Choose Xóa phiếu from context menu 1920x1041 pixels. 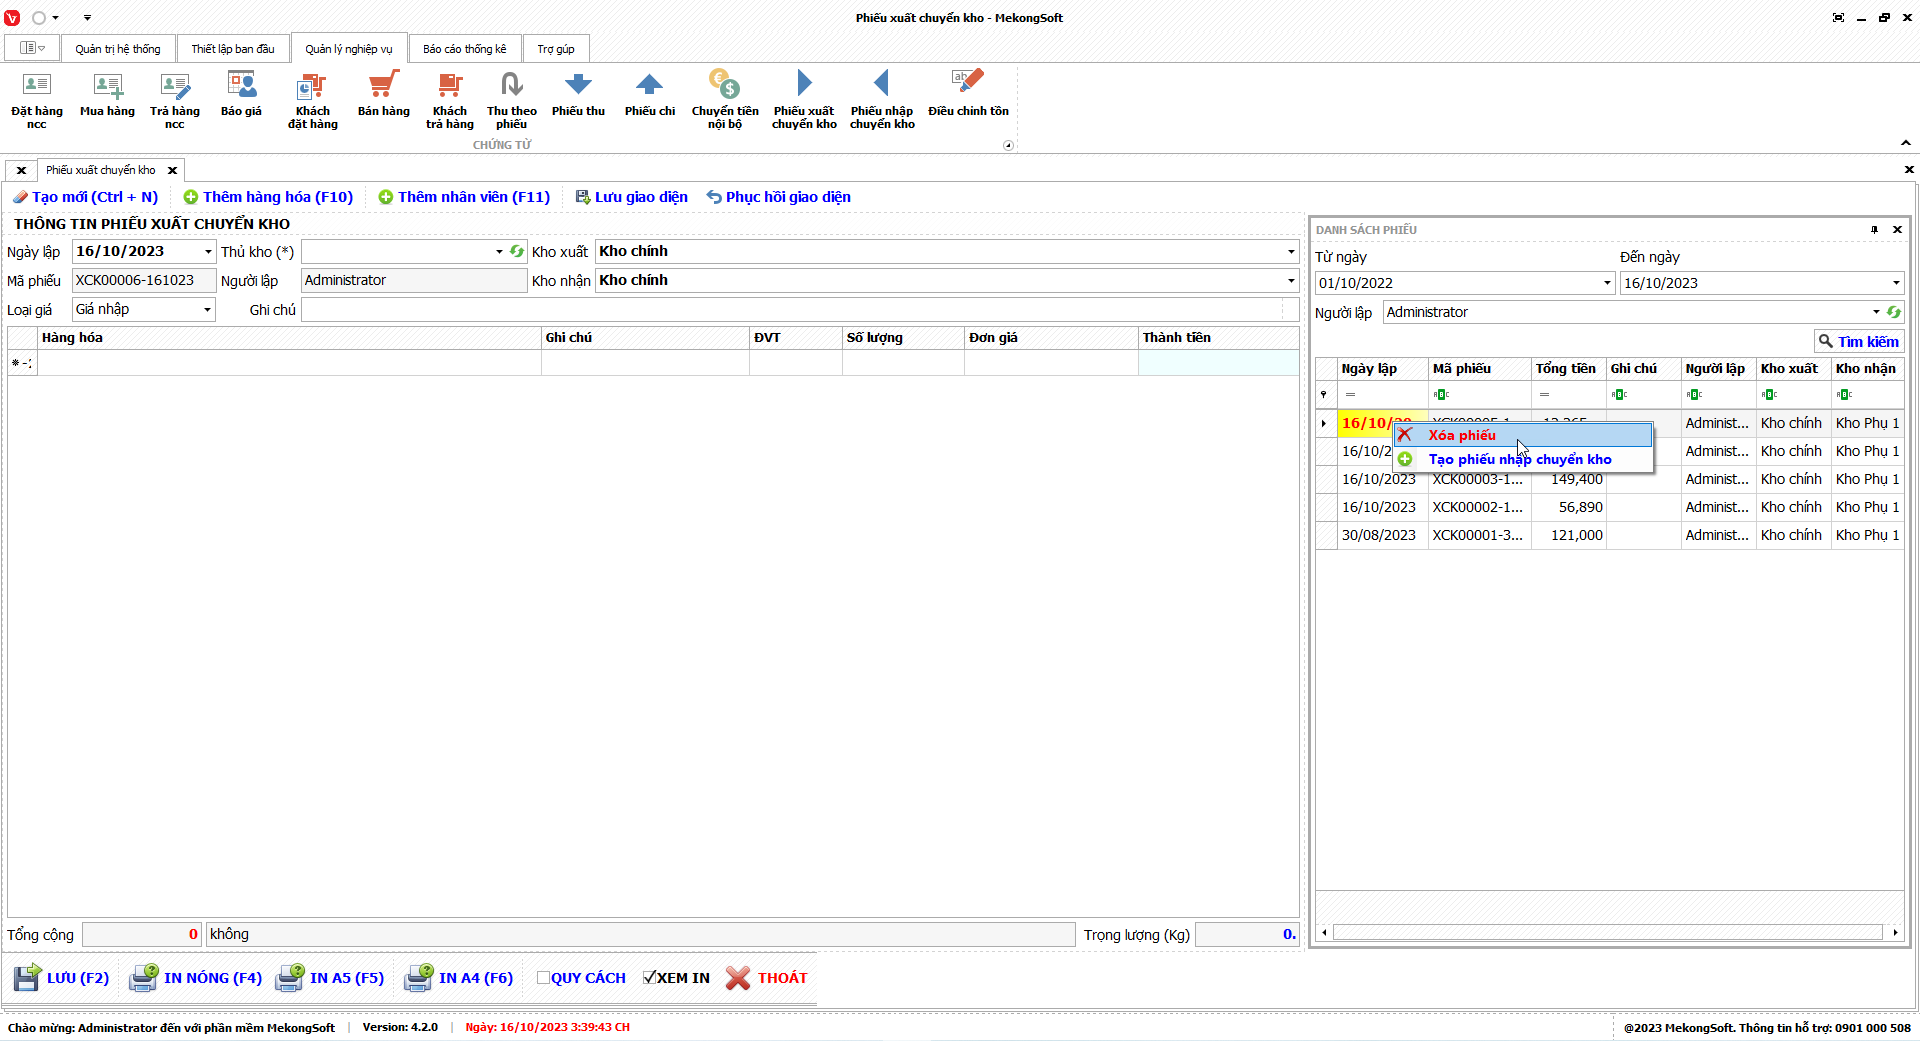1462,435
